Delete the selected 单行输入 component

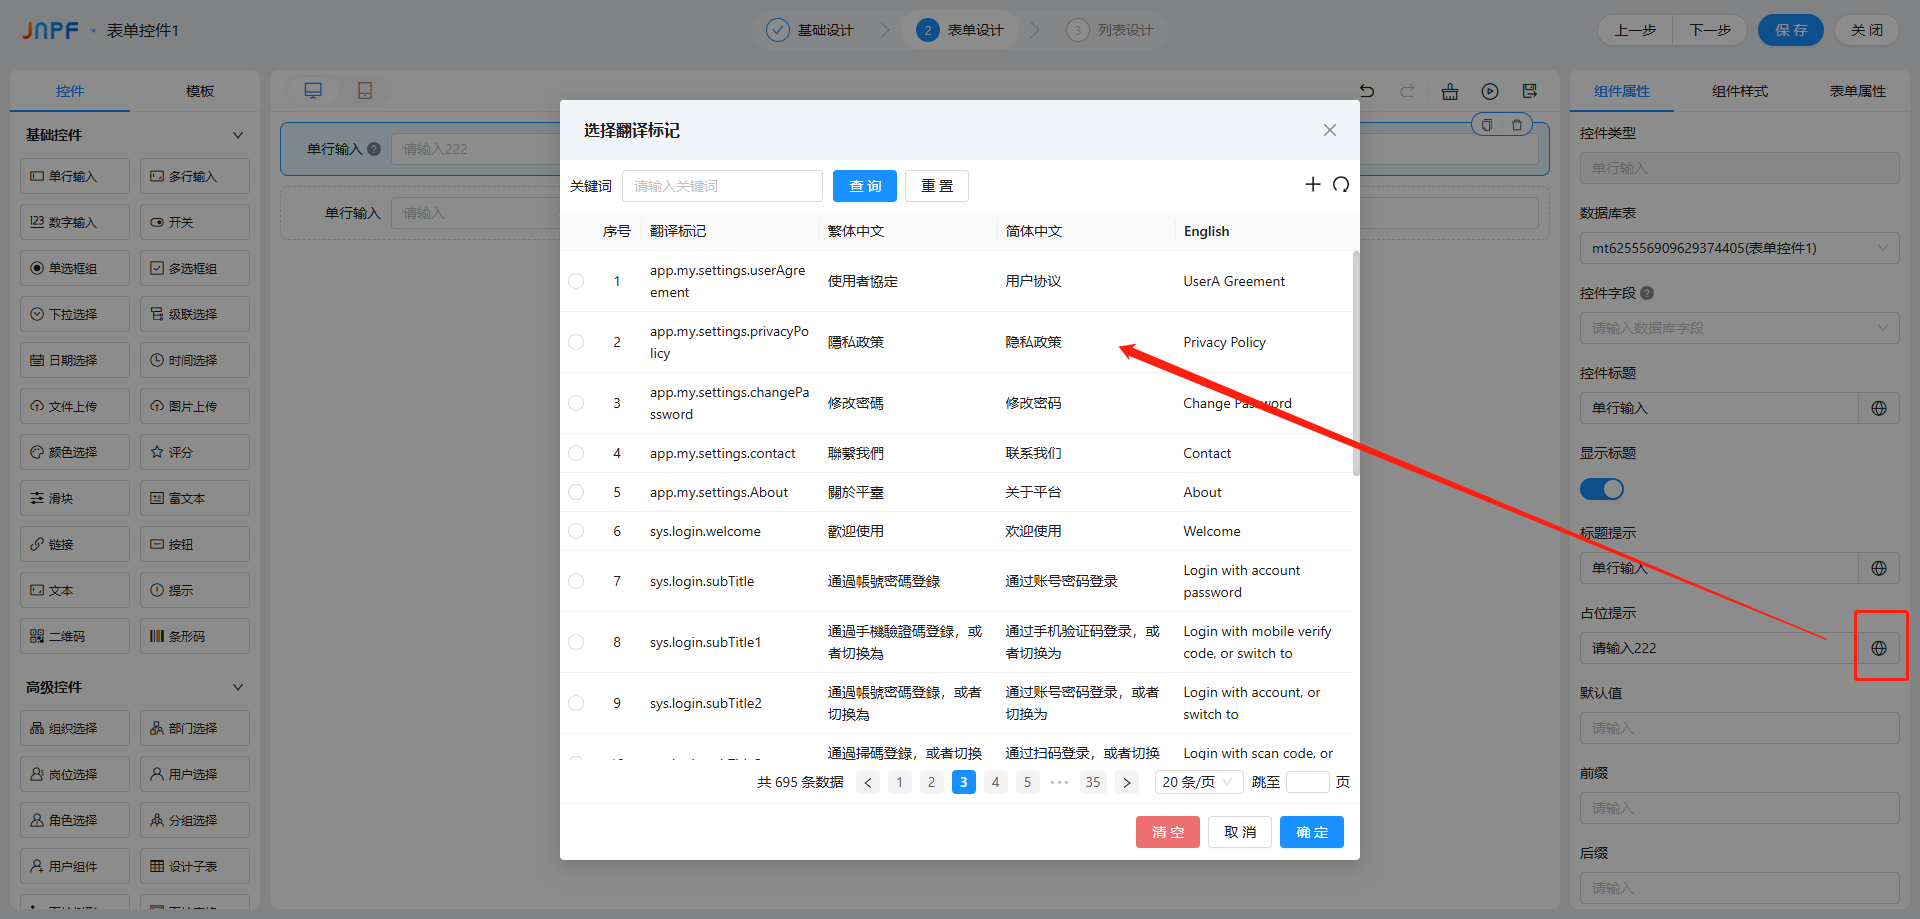[1517, 125]
